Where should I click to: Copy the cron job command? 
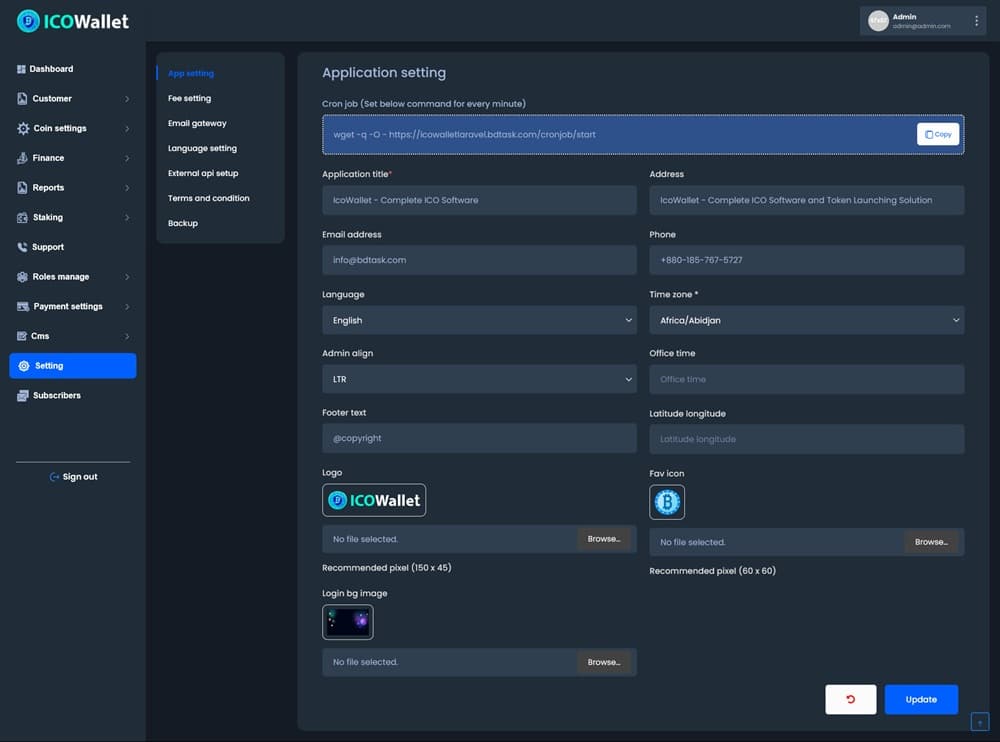pos(937,134)
